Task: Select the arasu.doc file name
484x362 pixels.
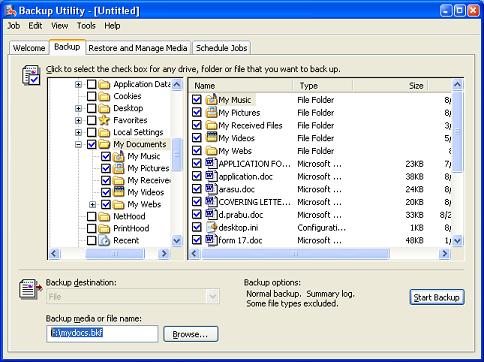Action: point(237,189)
